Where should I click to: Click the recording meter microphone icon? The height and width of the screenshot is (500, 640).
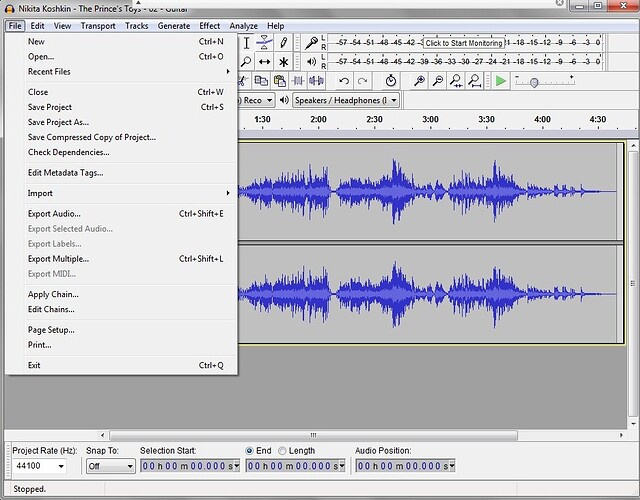311,42
